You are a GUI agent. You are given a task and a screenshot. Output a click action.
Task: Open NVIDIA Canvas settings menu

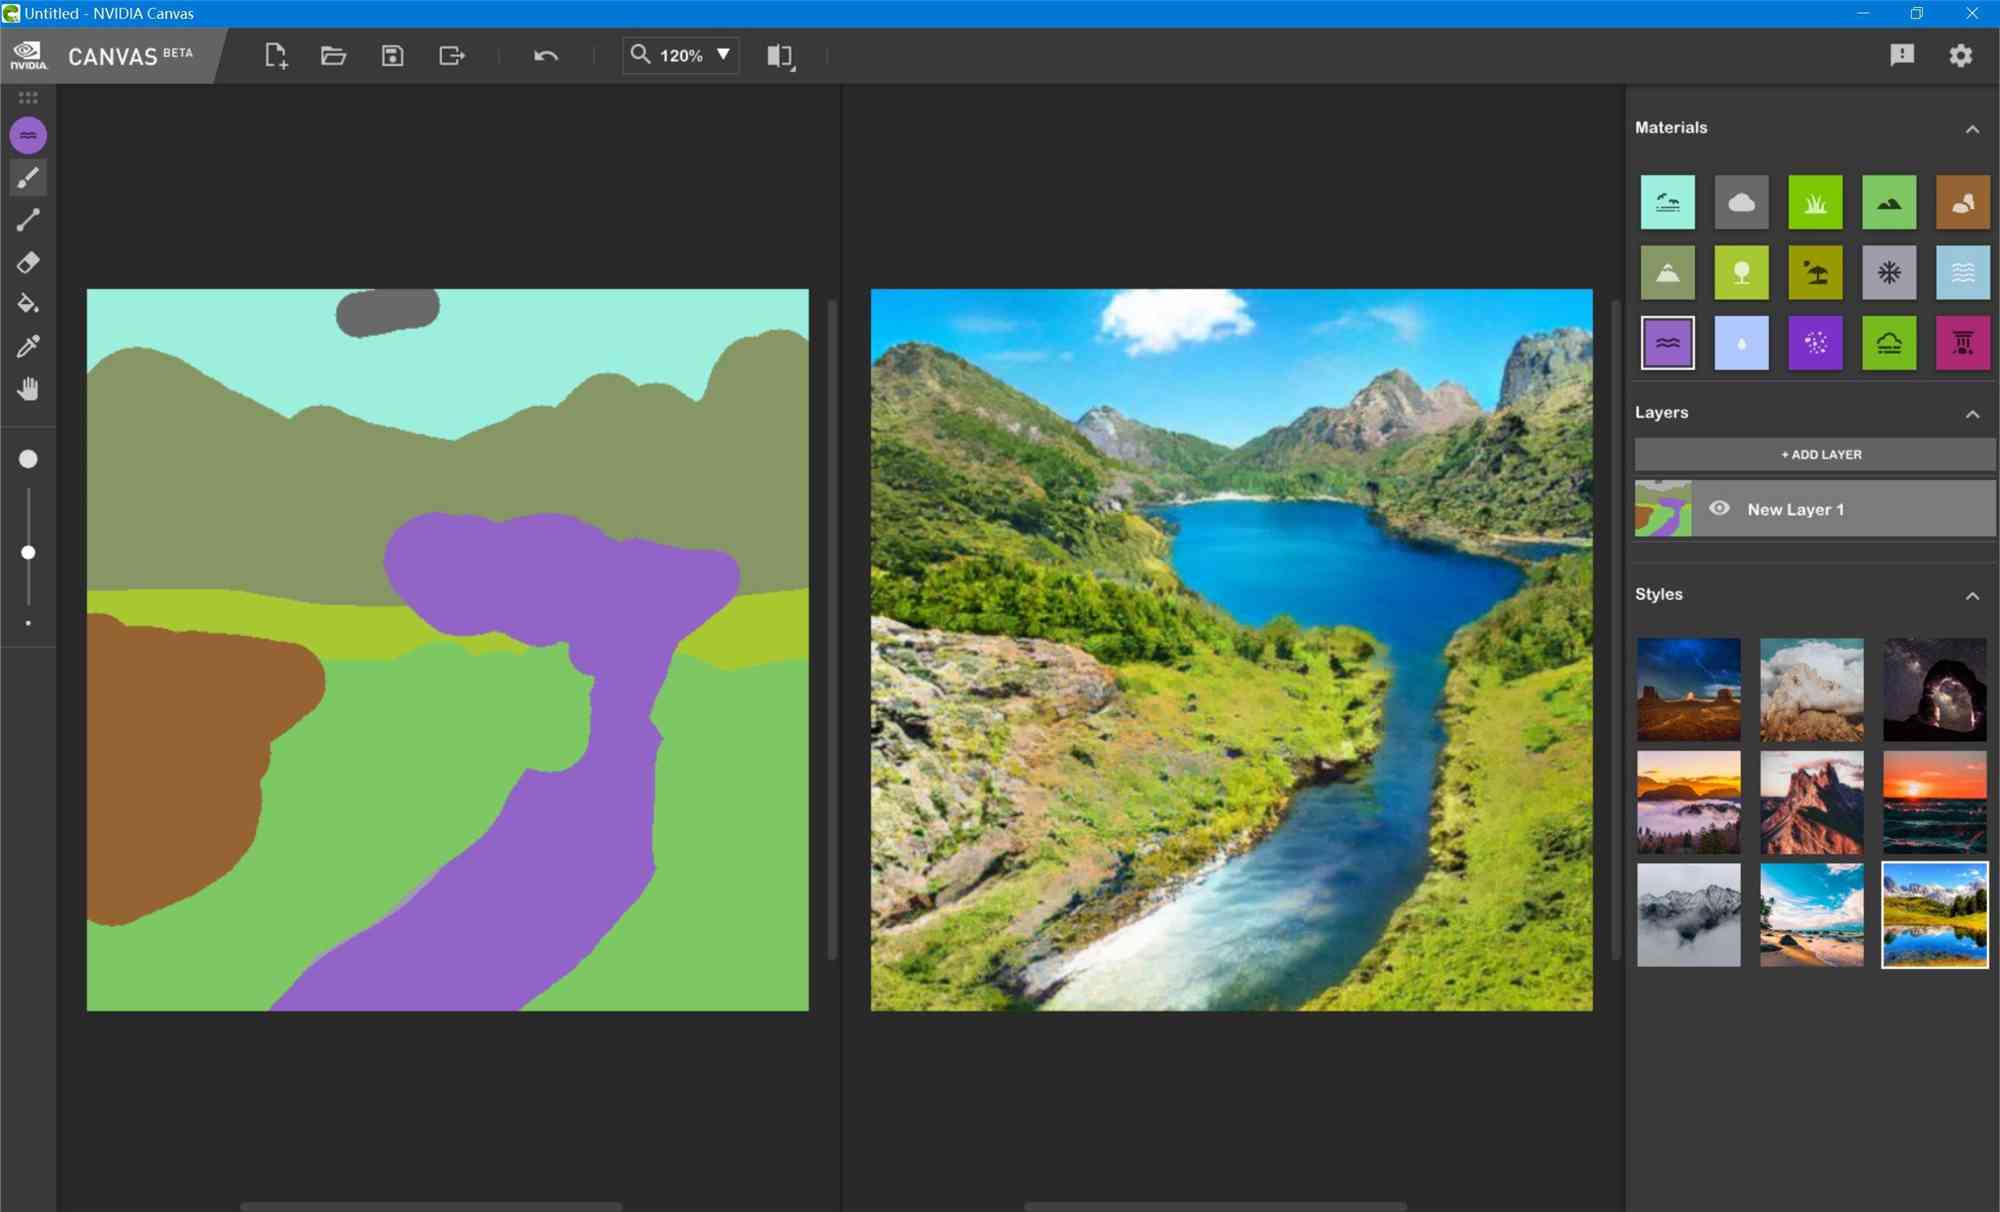[1961, 54]
